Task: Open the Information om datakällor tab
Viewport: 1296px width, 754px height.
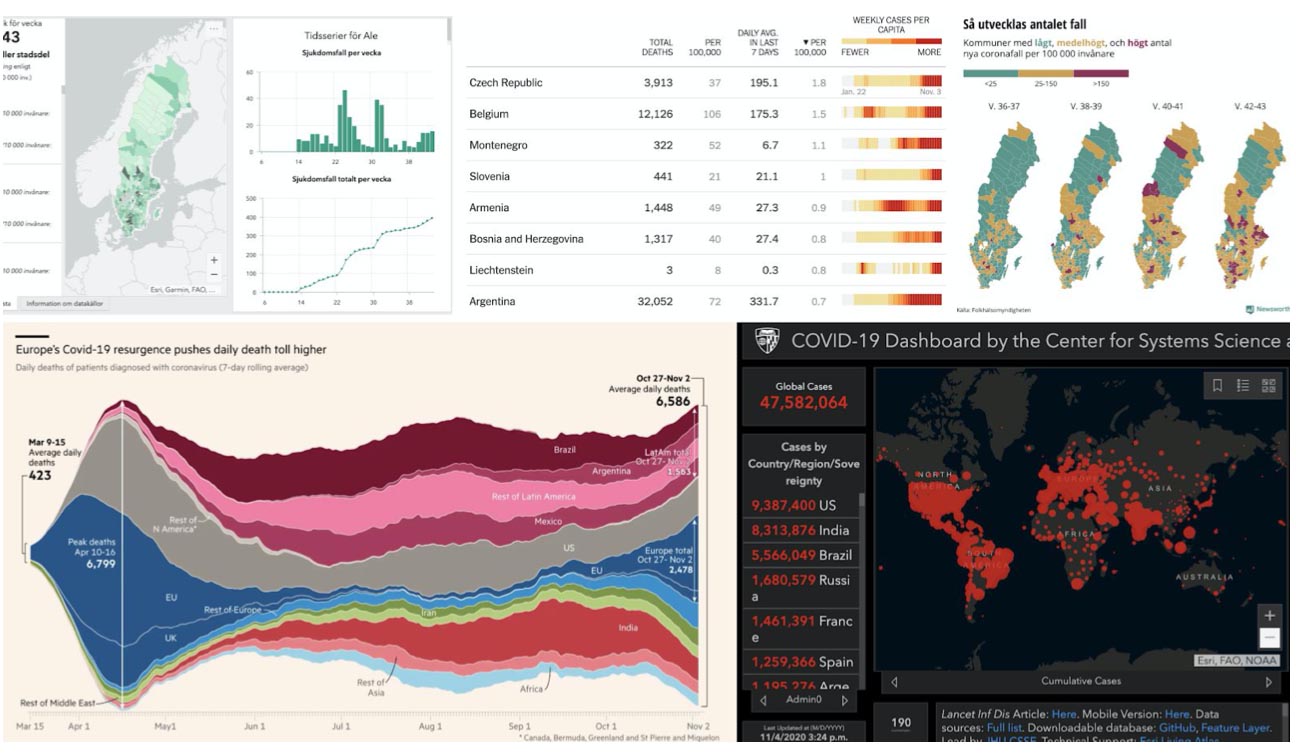Action: [x=63, y=304]
